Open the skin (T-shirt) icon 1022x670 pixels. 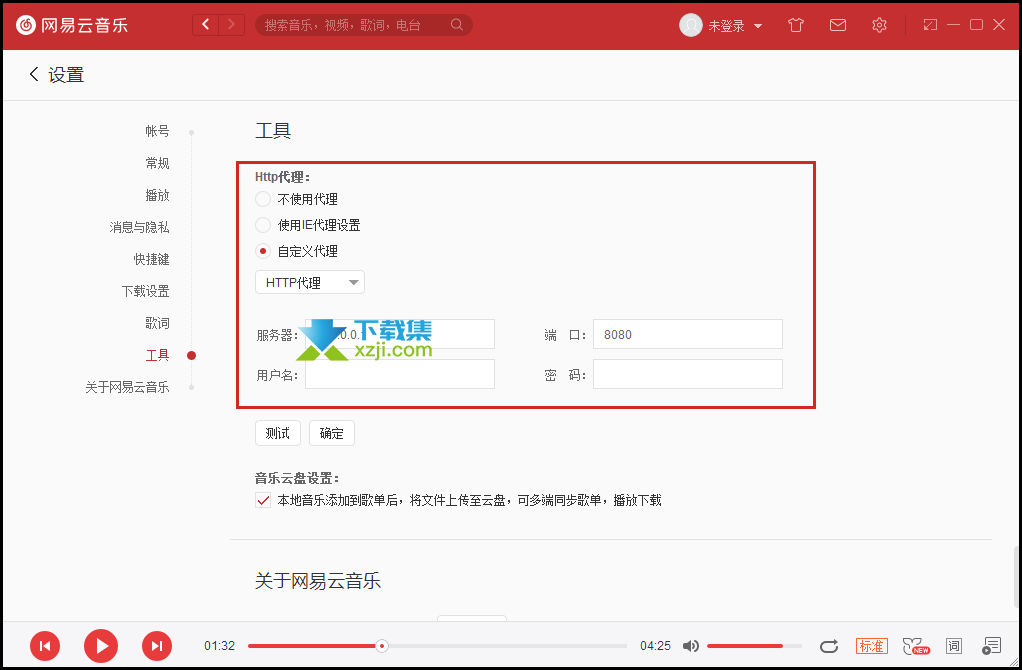click(x=796, y=25)
